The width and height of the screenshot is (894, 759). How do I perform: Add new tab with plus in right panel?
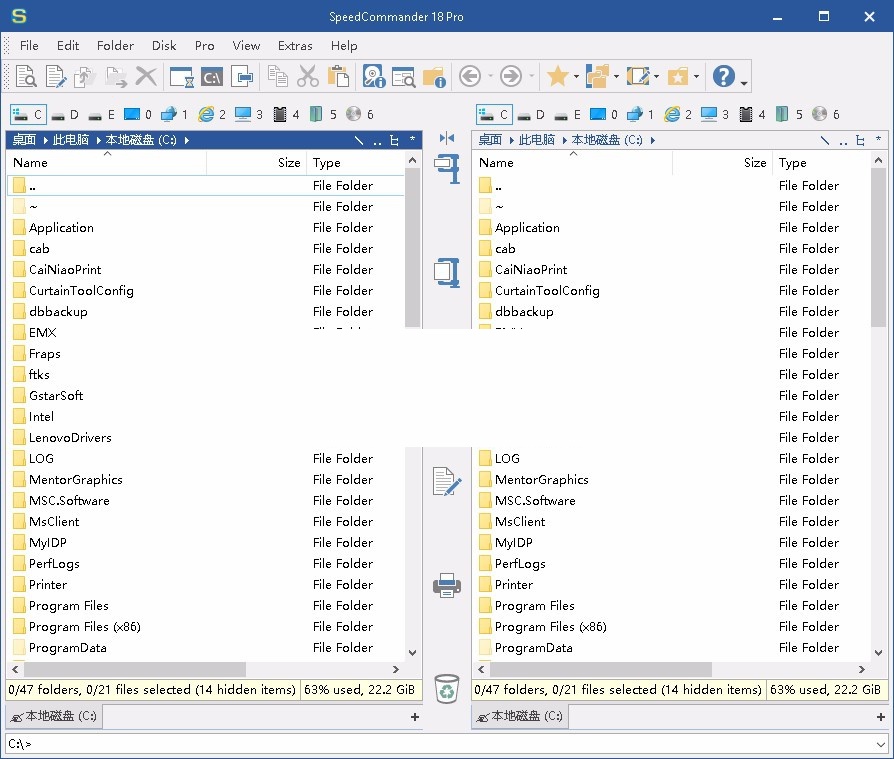click(880, 716)
